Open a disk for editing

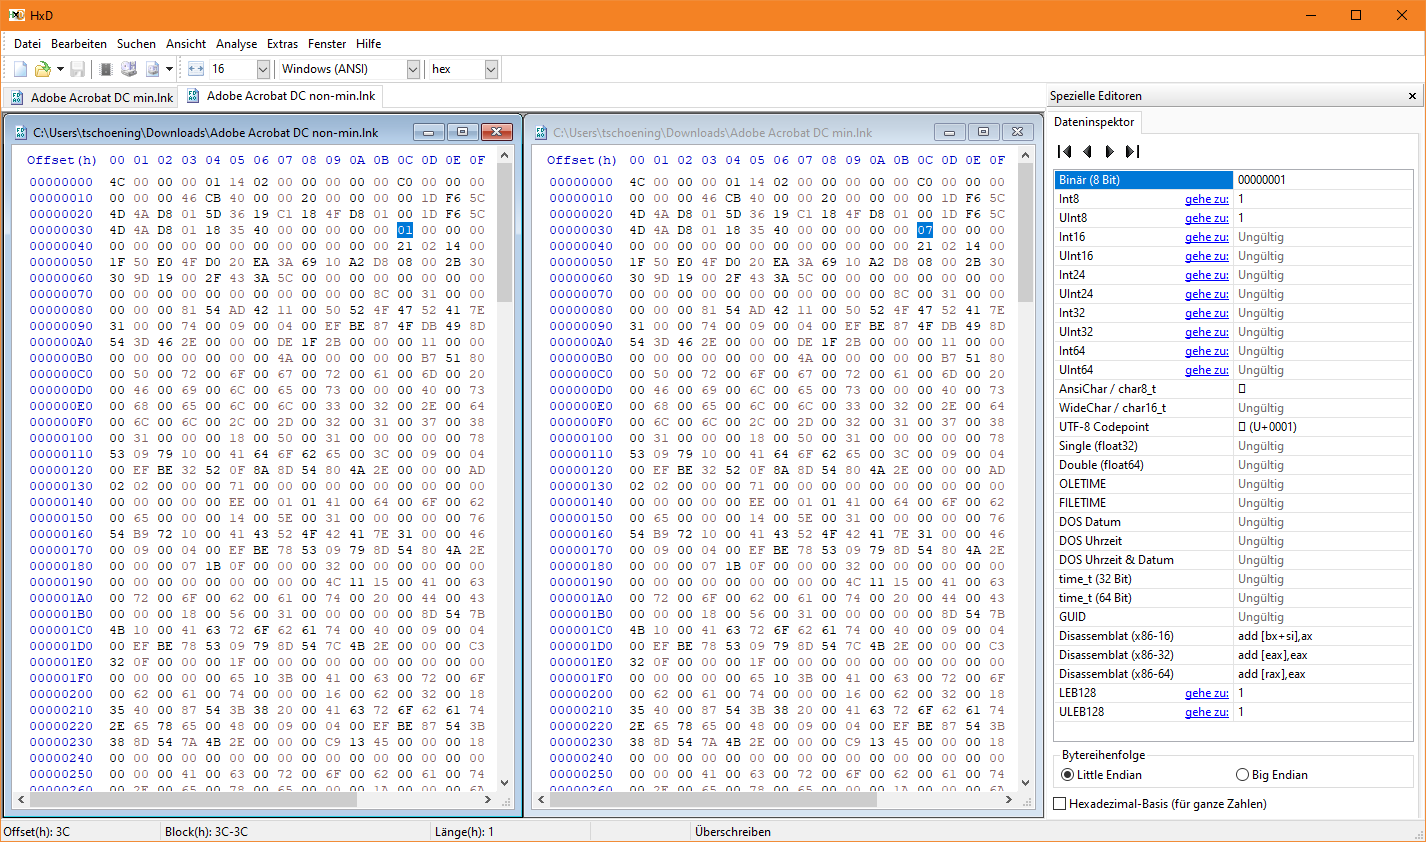(129, 68)
